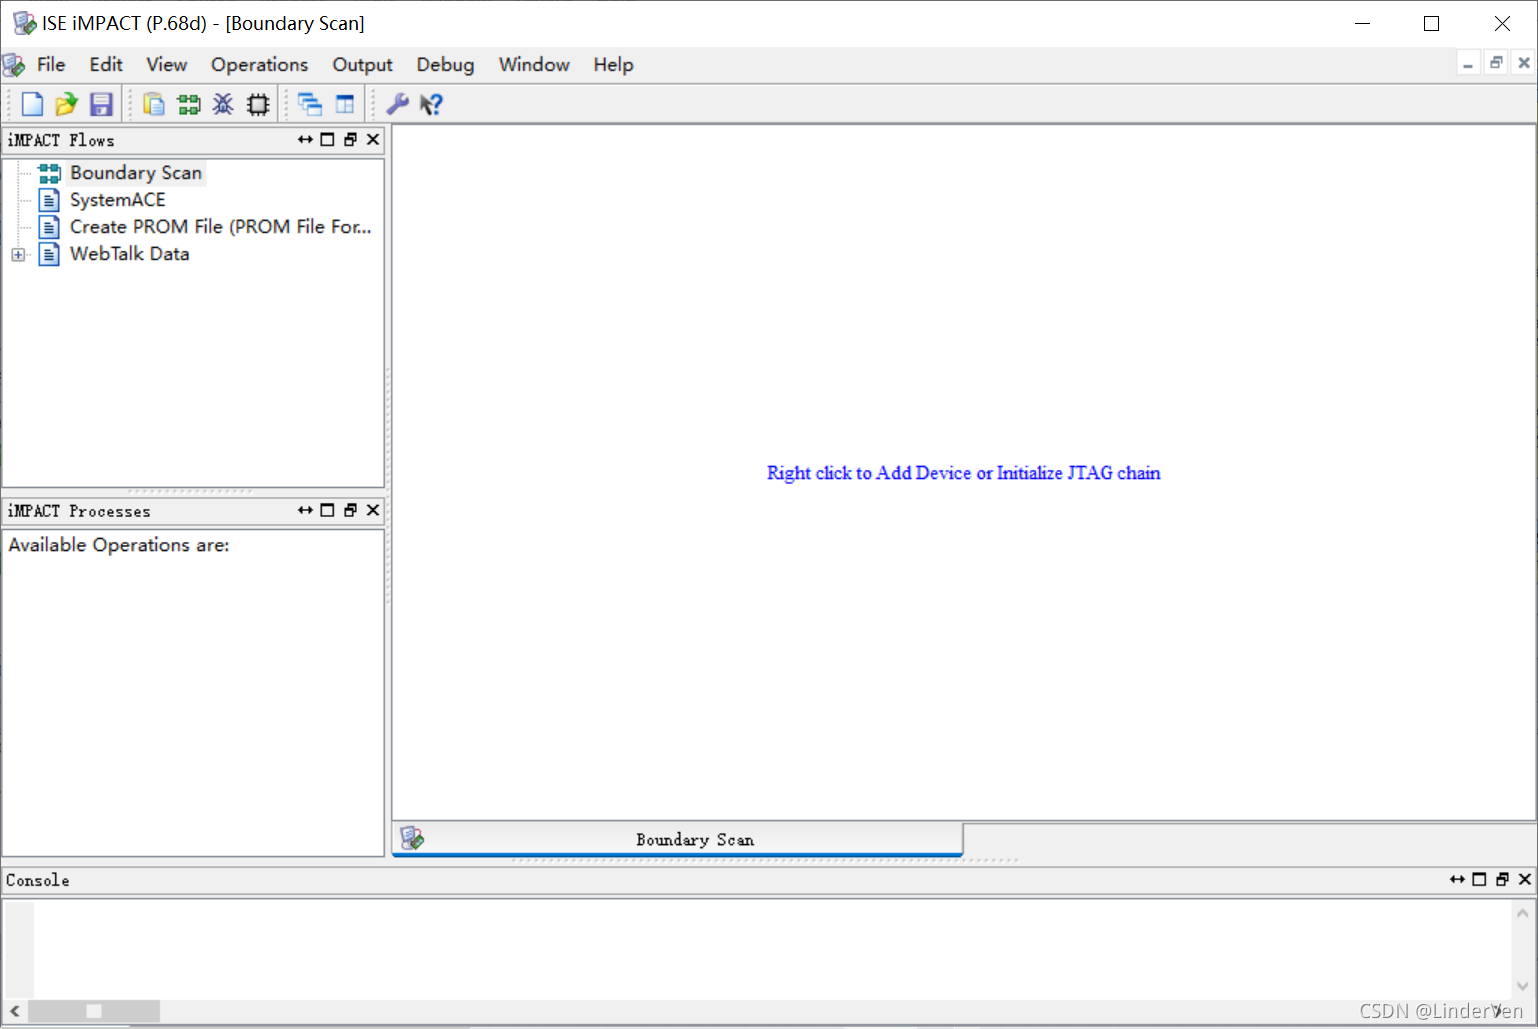Minimize the inner Boundary Scan document window

pyautogui.click(x=1468, y=63)
